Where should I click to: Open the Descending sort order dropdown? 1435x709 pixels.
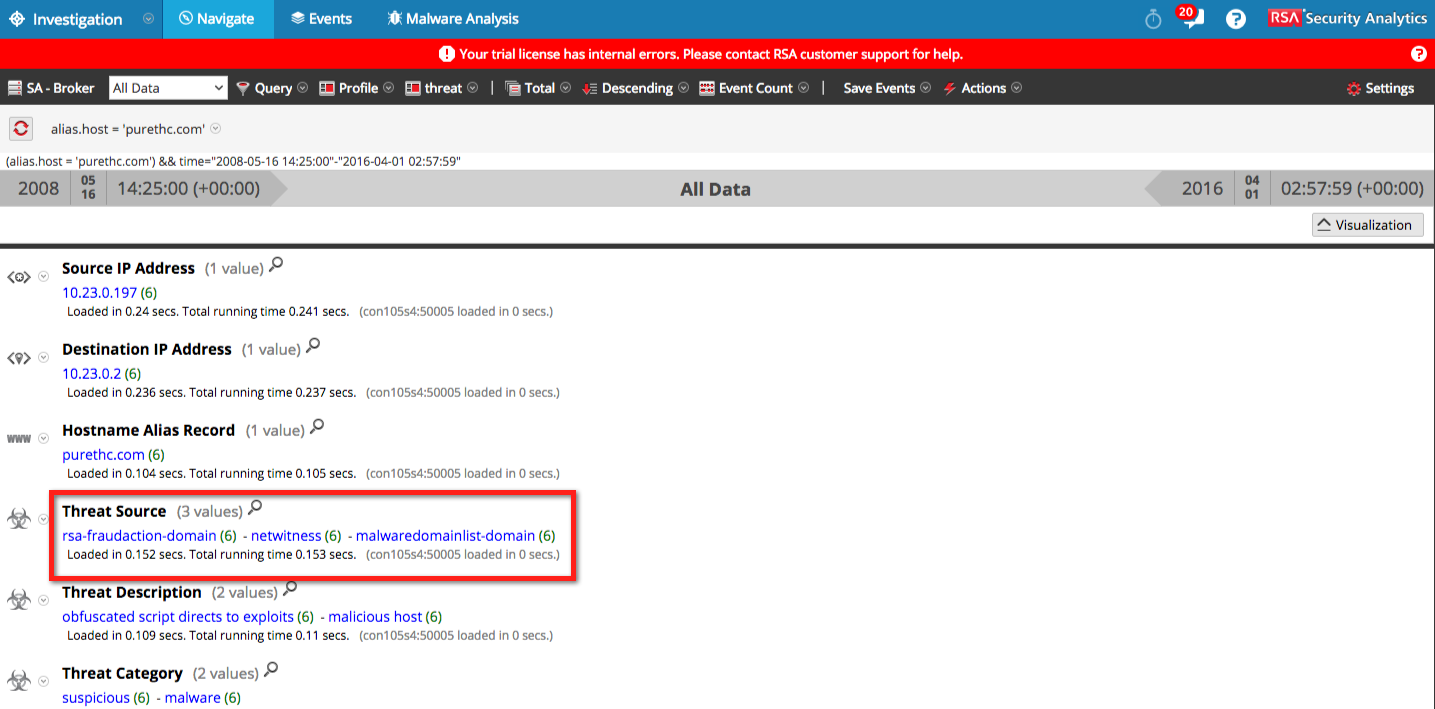point(635,88)
